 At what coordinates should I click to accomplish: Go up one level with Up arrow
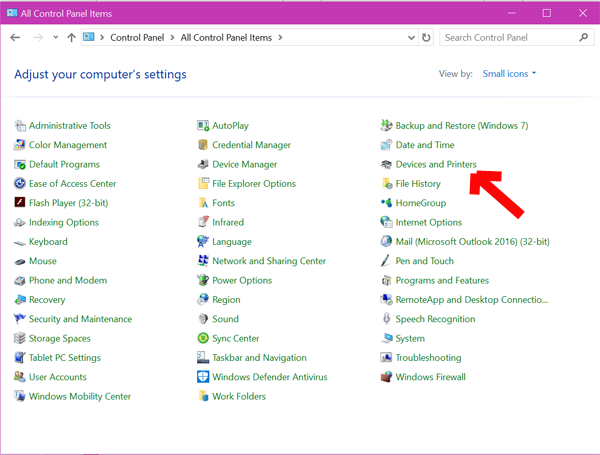coord(71,38)
